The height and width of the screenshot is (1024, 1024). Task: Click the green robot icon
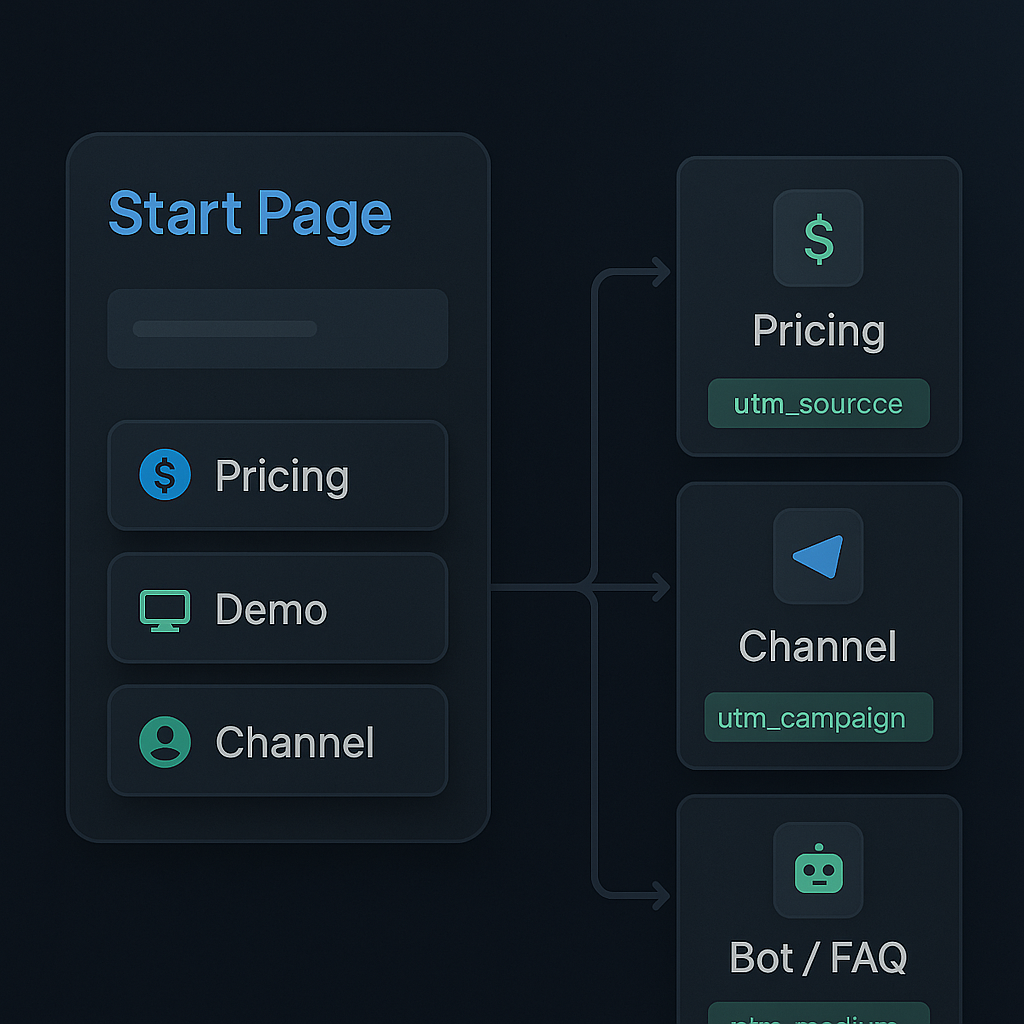click(x=818, y=870)
